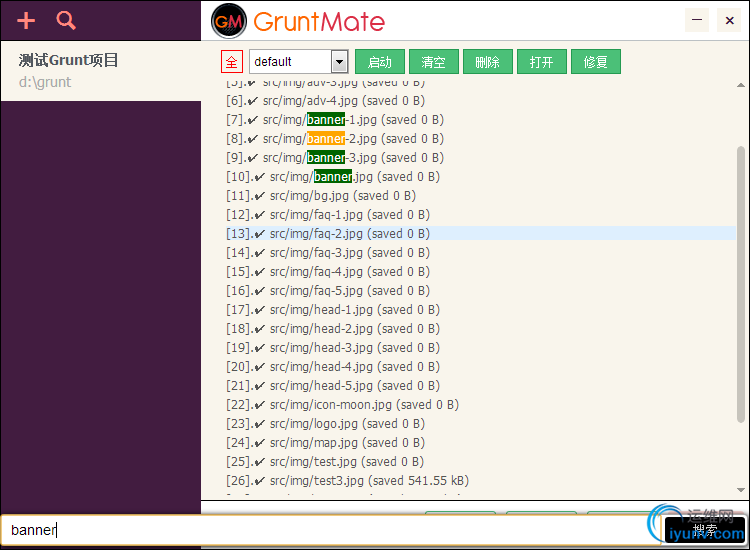Click highlighted log line src/img/faq-2.jpg
750x550 pixels.
(x=481, y=233)
